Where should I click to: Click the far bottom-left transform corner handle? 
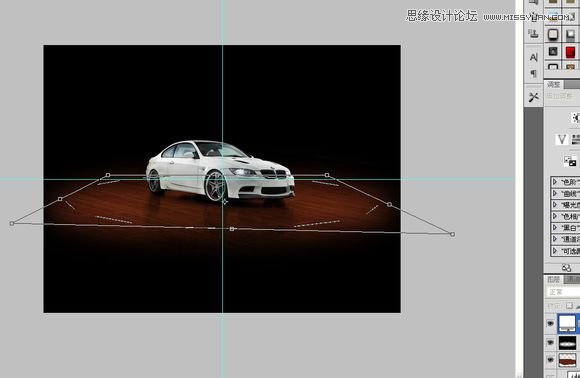click(12, 223)
